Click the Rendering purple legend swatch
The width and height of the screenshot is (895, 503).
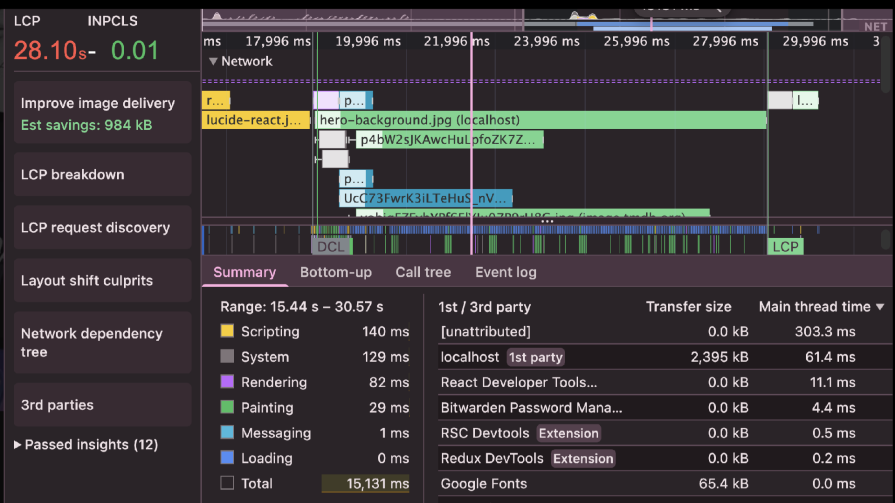coord(227,382)
